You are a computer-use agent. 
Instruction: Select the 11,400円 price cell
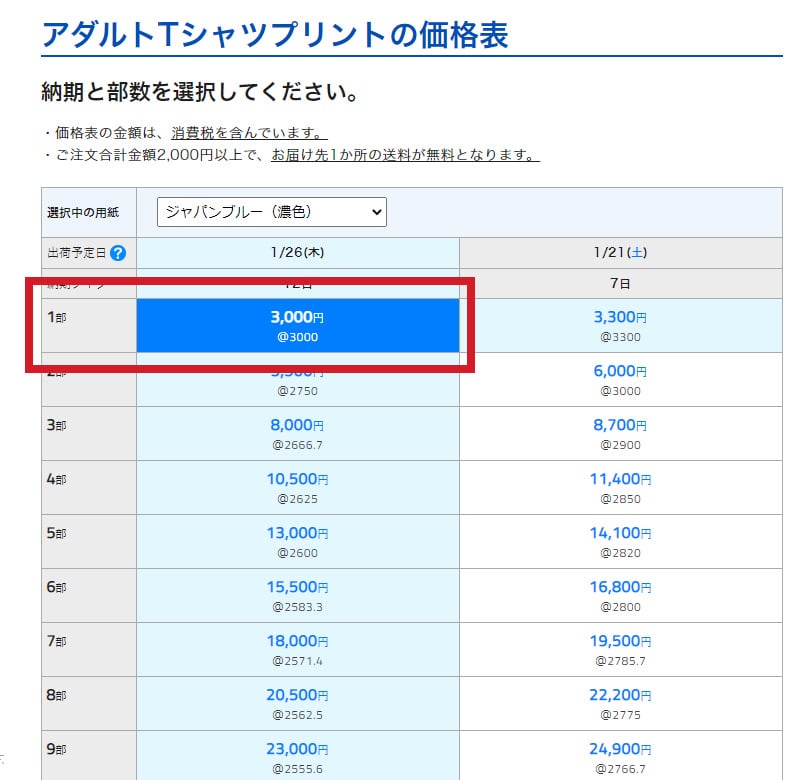coord(620,487)
